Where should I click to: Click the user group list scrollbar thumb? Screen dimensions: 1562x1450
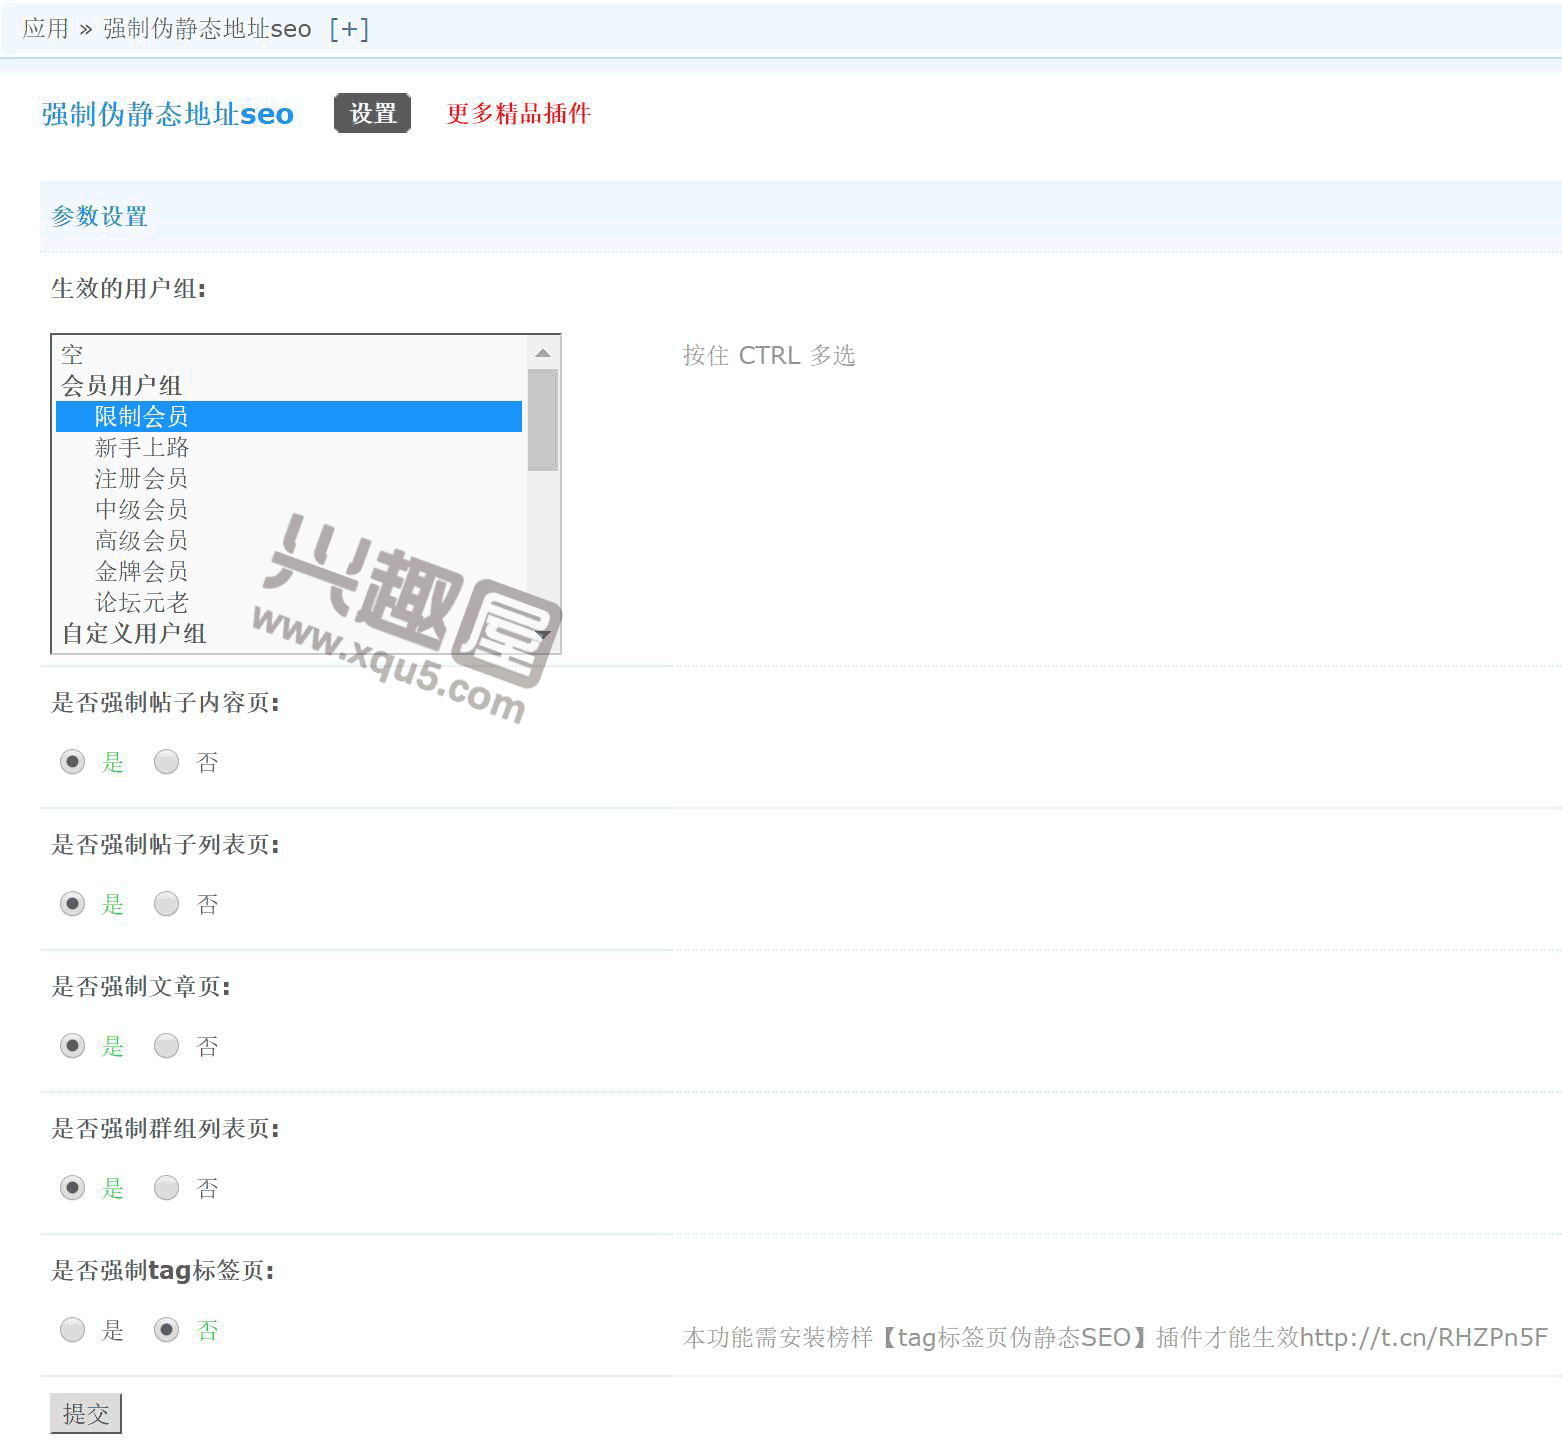[x=543, y=420]
